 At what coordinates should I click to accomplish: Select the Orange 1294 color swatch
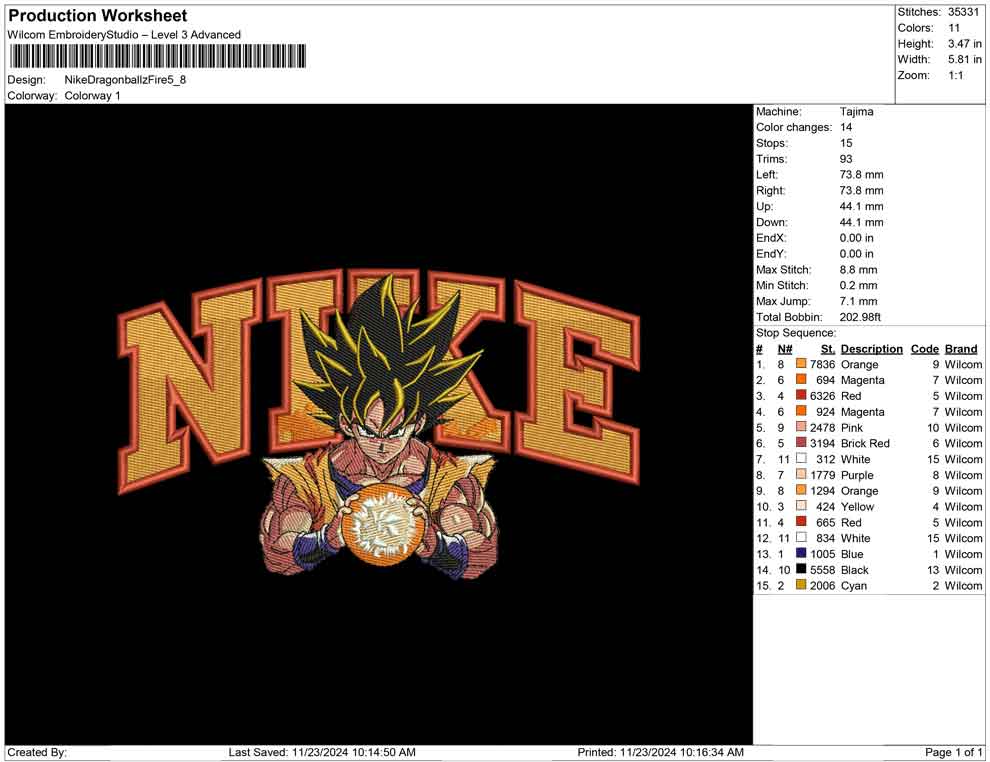(801, 490)
